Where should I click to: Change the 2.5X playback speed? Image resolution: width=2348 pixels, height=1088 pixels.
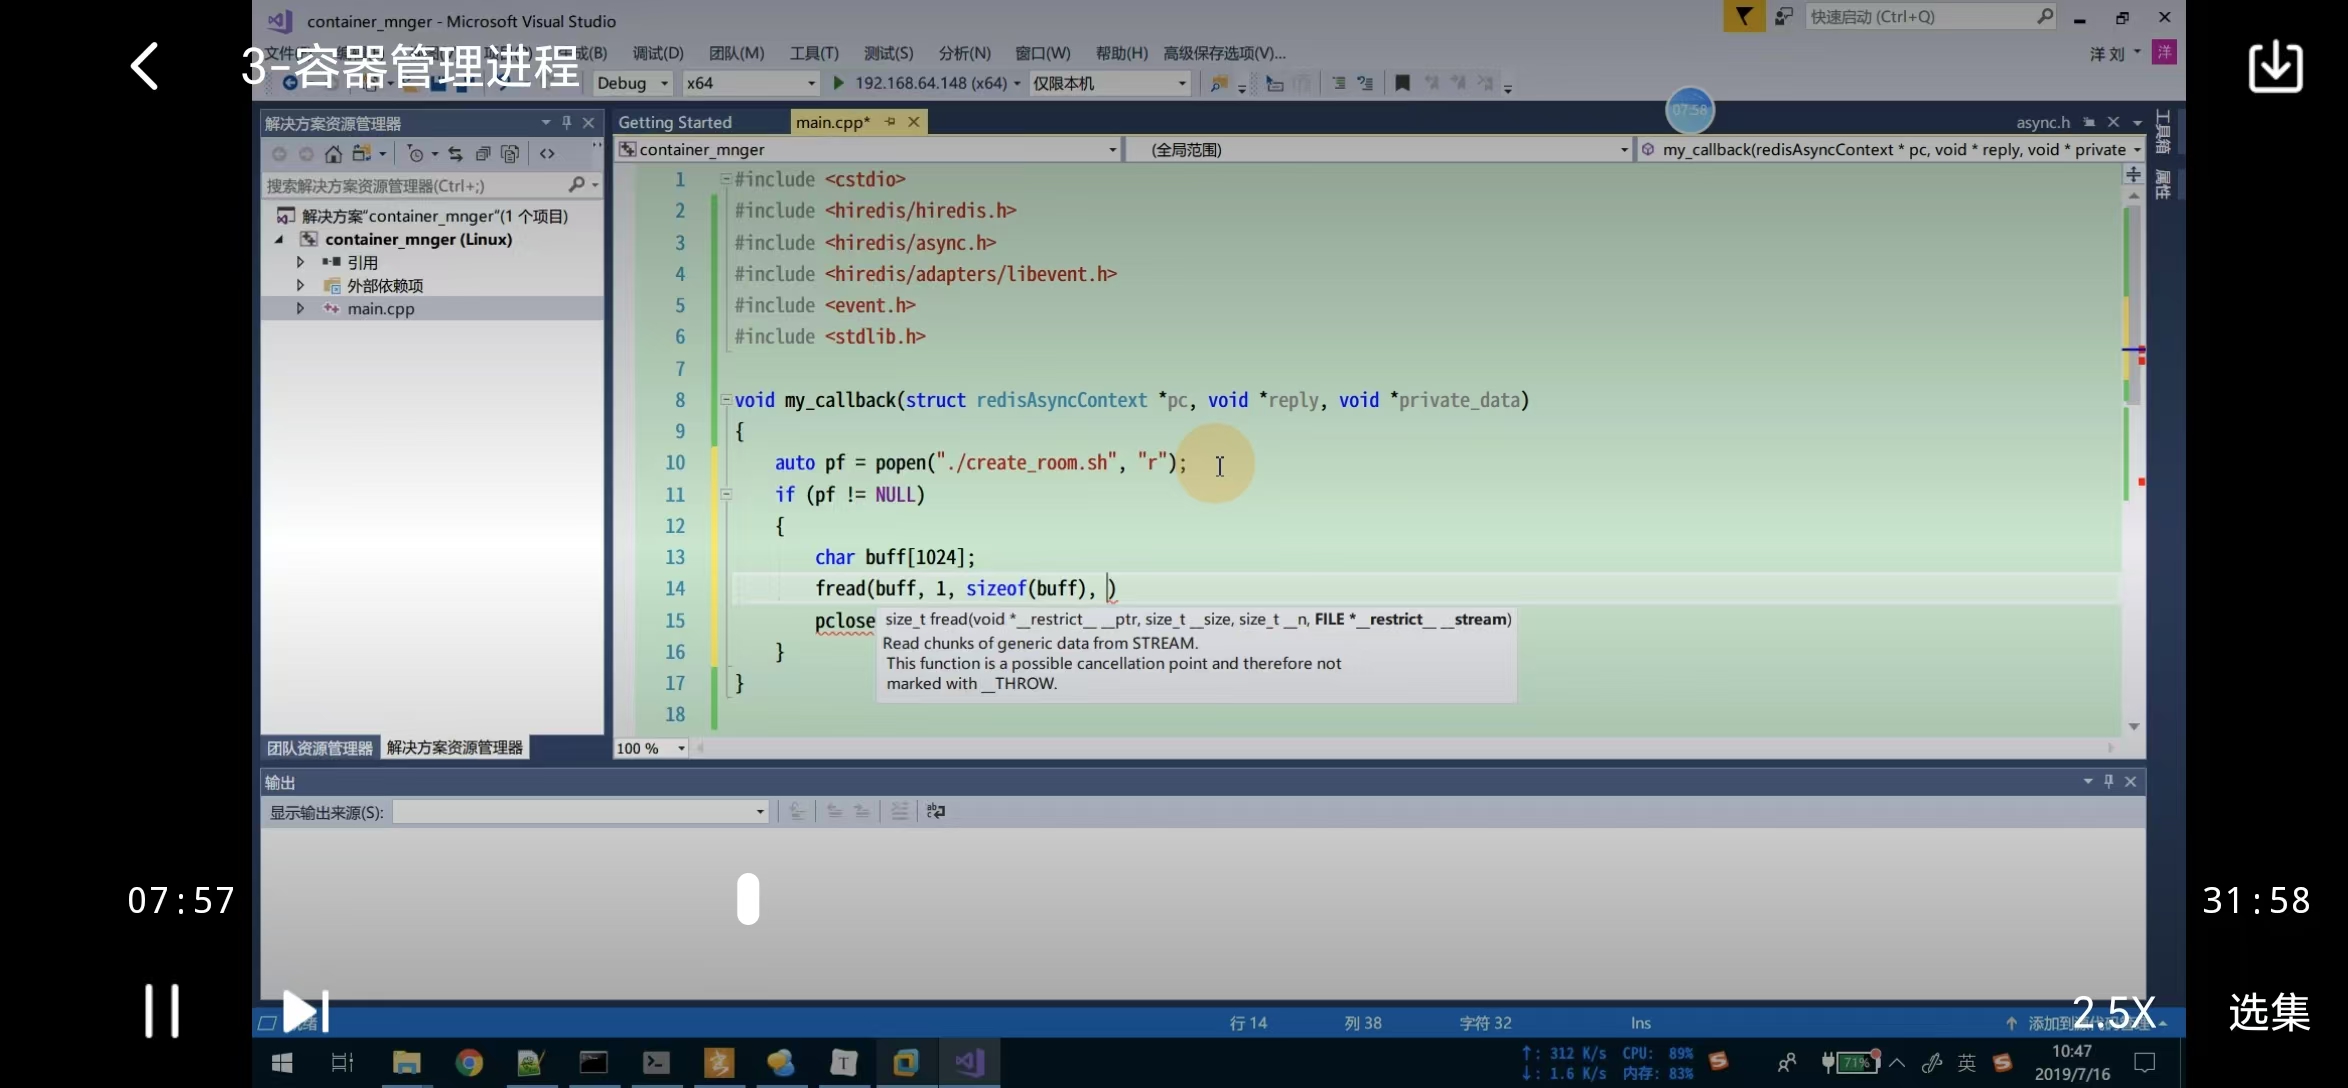coord(2112,1012)
